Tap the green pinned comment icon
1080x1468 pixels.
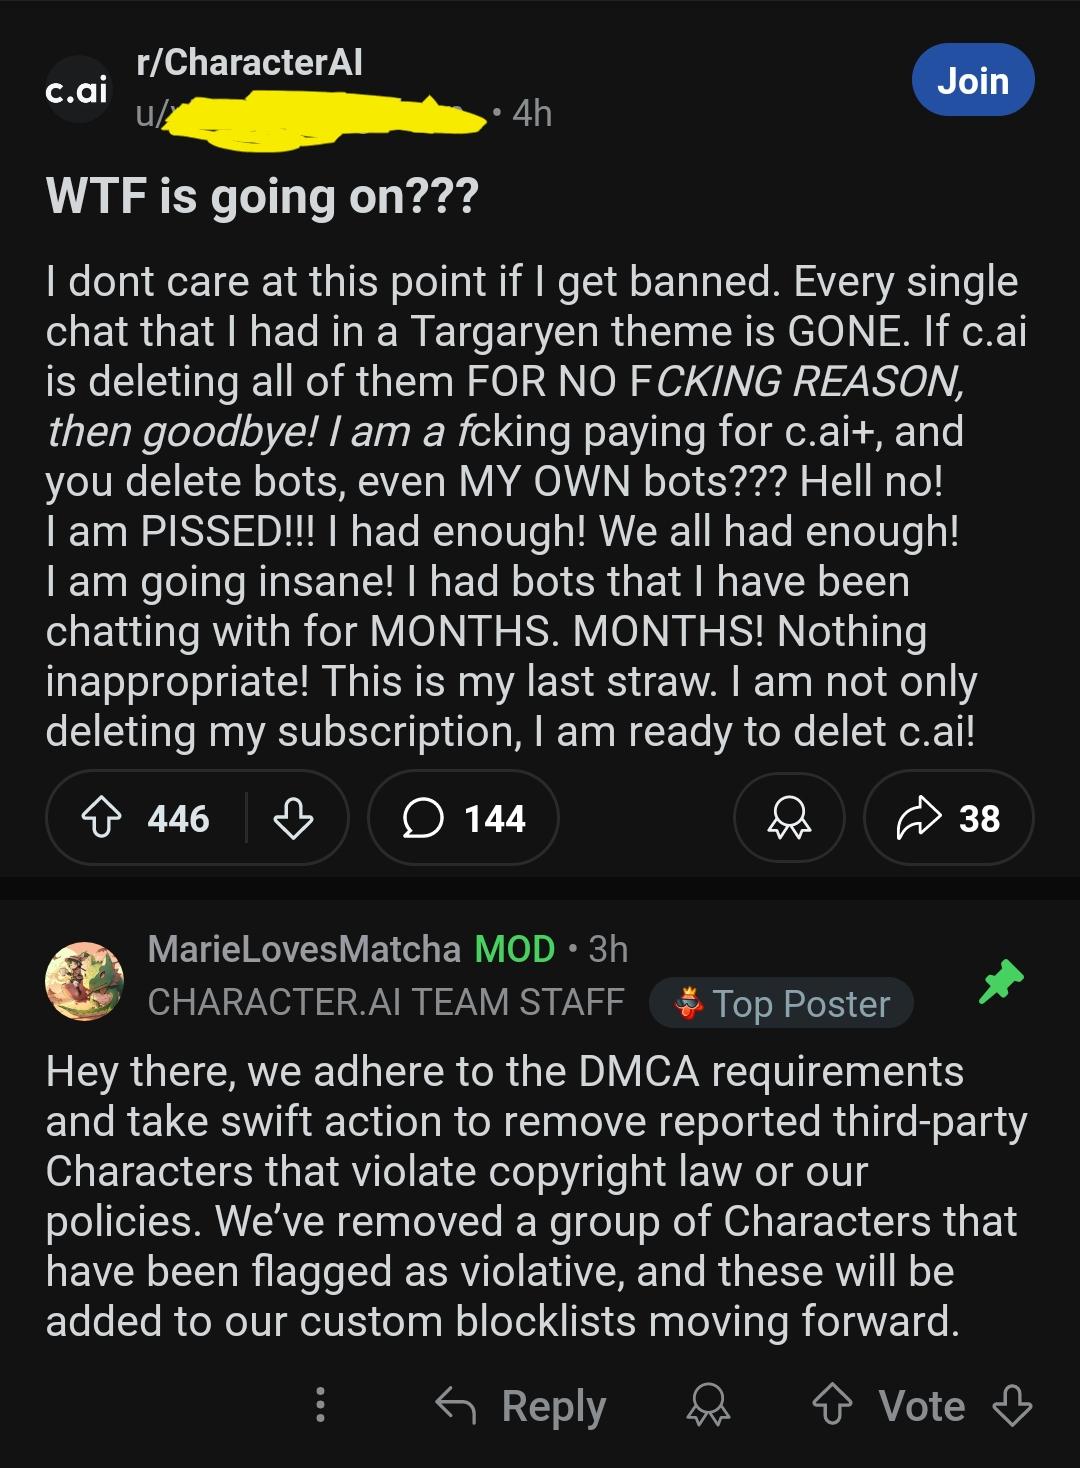(1001, 980)
